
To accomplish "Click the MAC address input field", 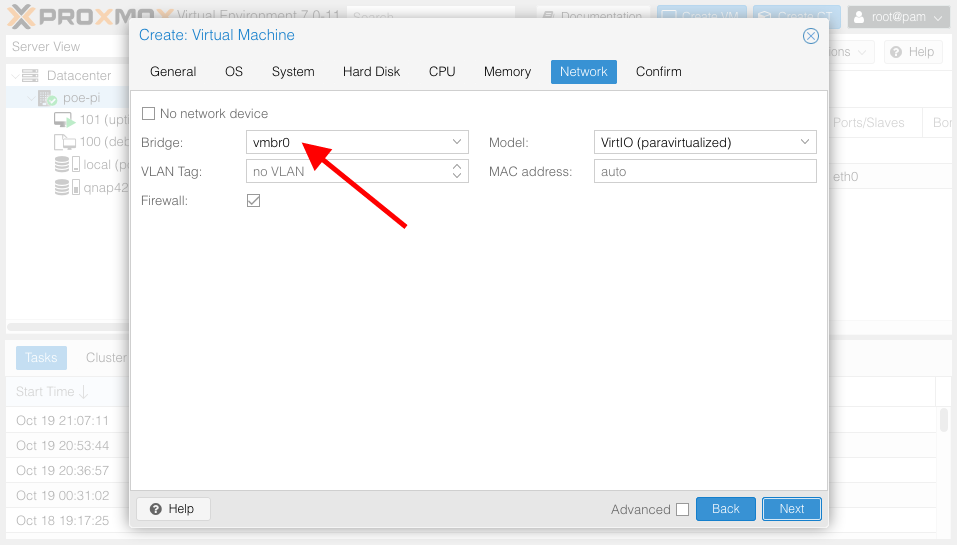I will click(x=704, y=172).
